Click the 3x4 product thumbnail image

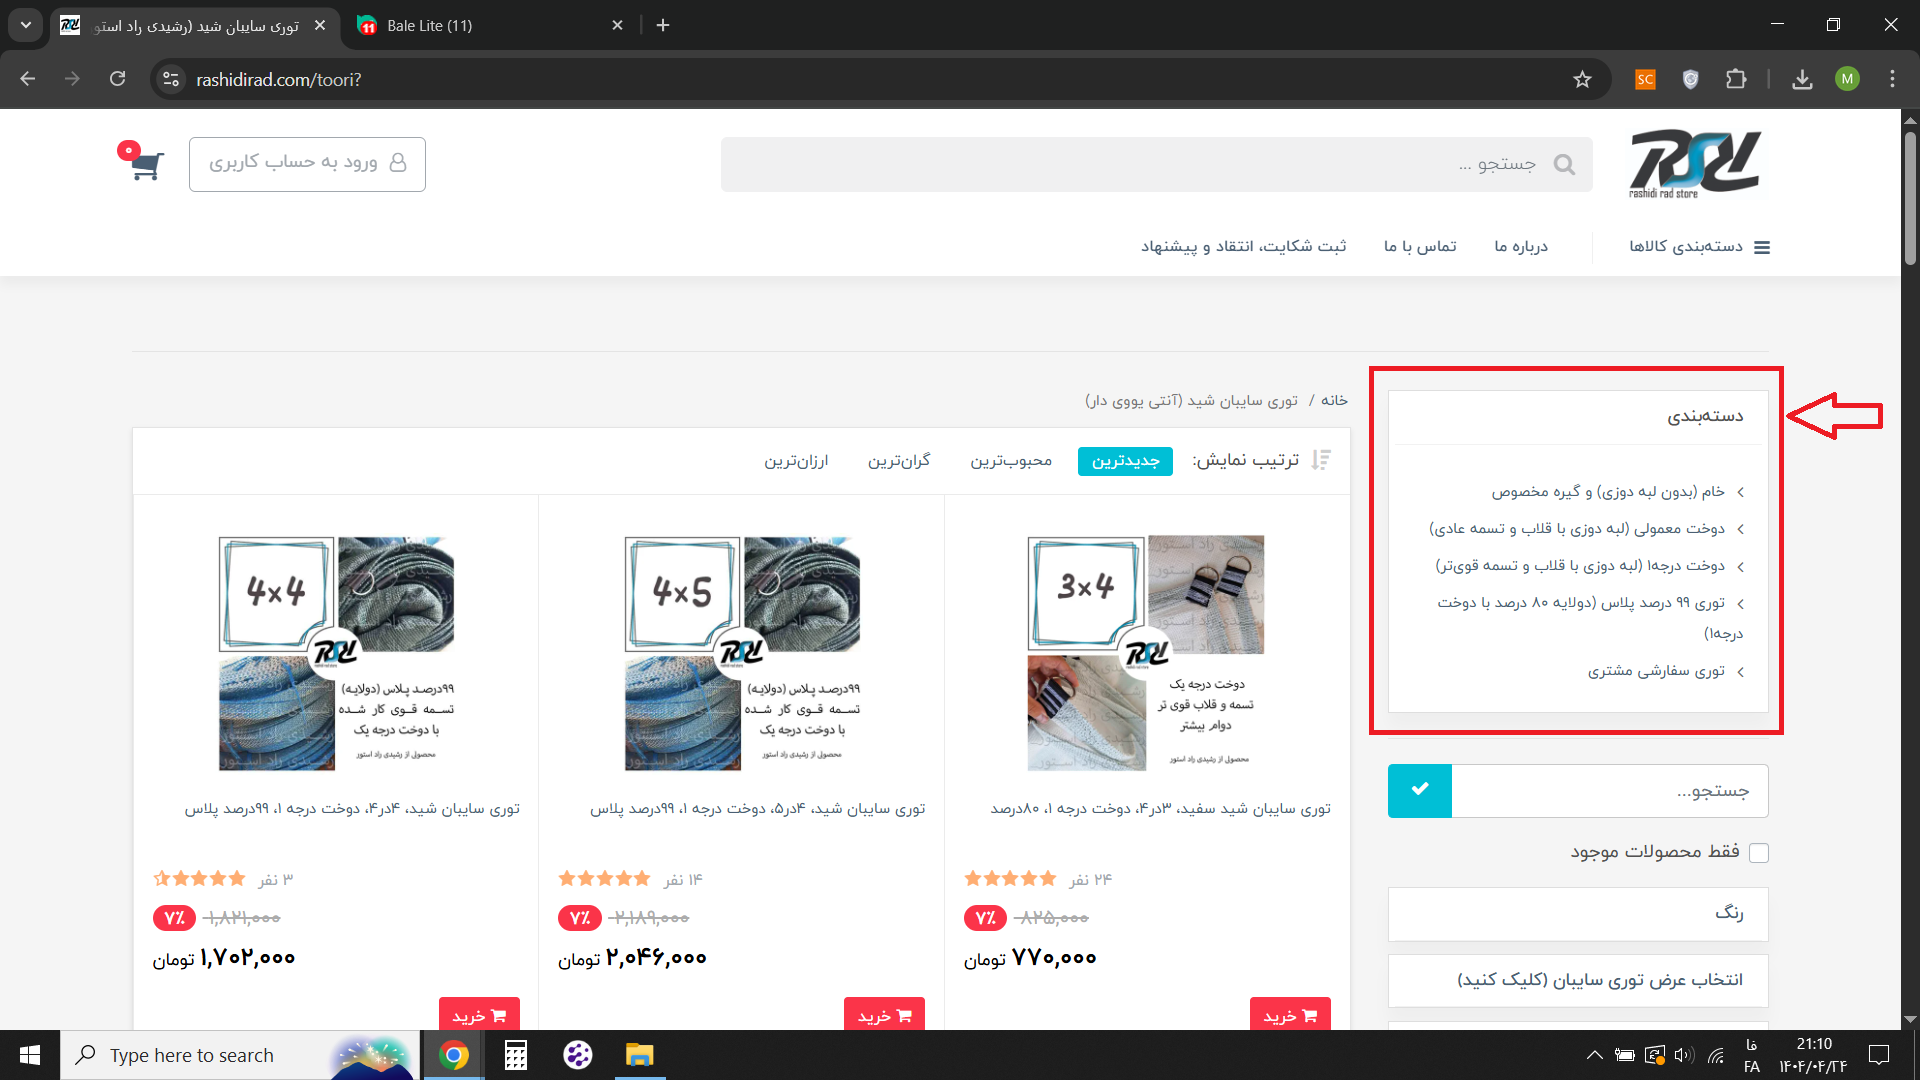tap(1146, 653)
